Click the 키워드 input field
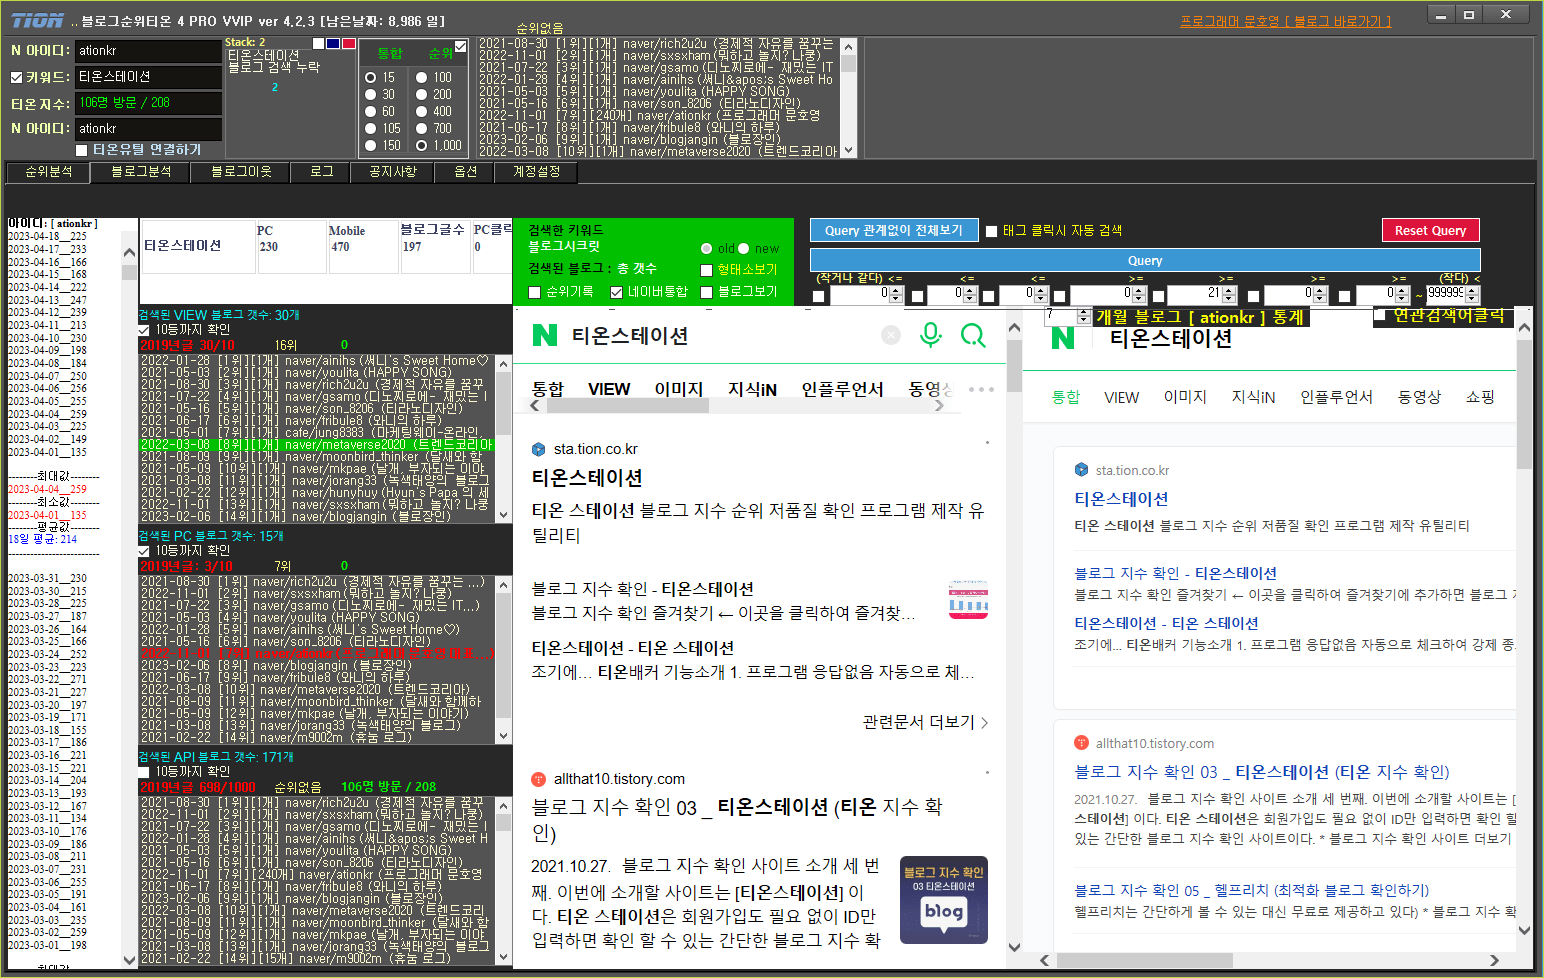 (148, 77)
